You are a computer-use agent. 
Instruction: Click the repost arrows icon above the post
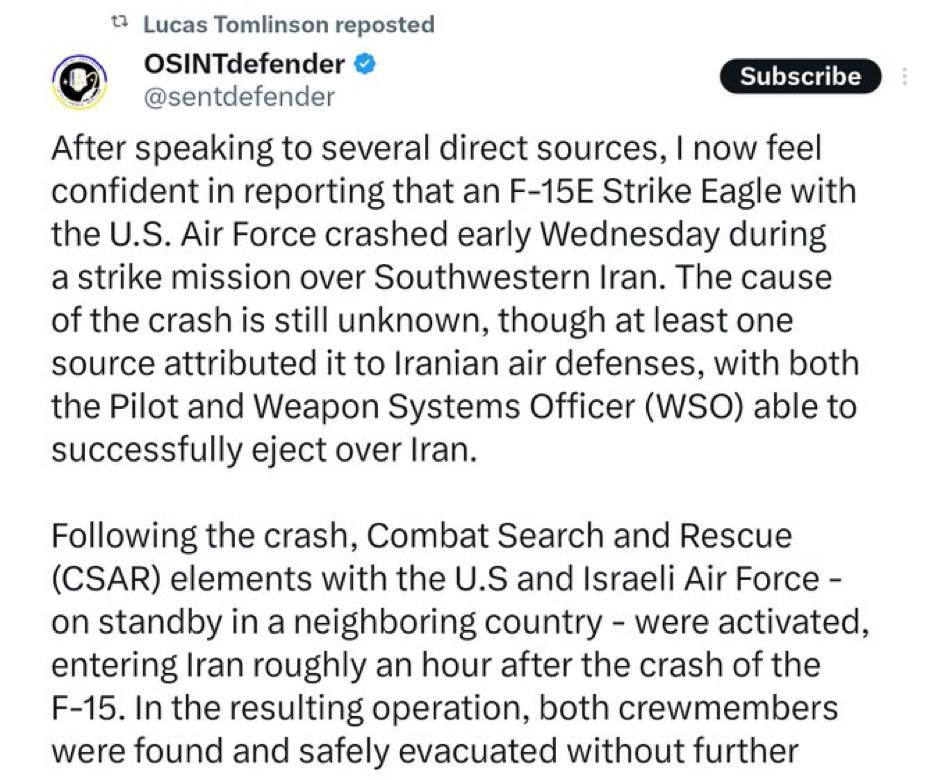[x=121, y=23]
